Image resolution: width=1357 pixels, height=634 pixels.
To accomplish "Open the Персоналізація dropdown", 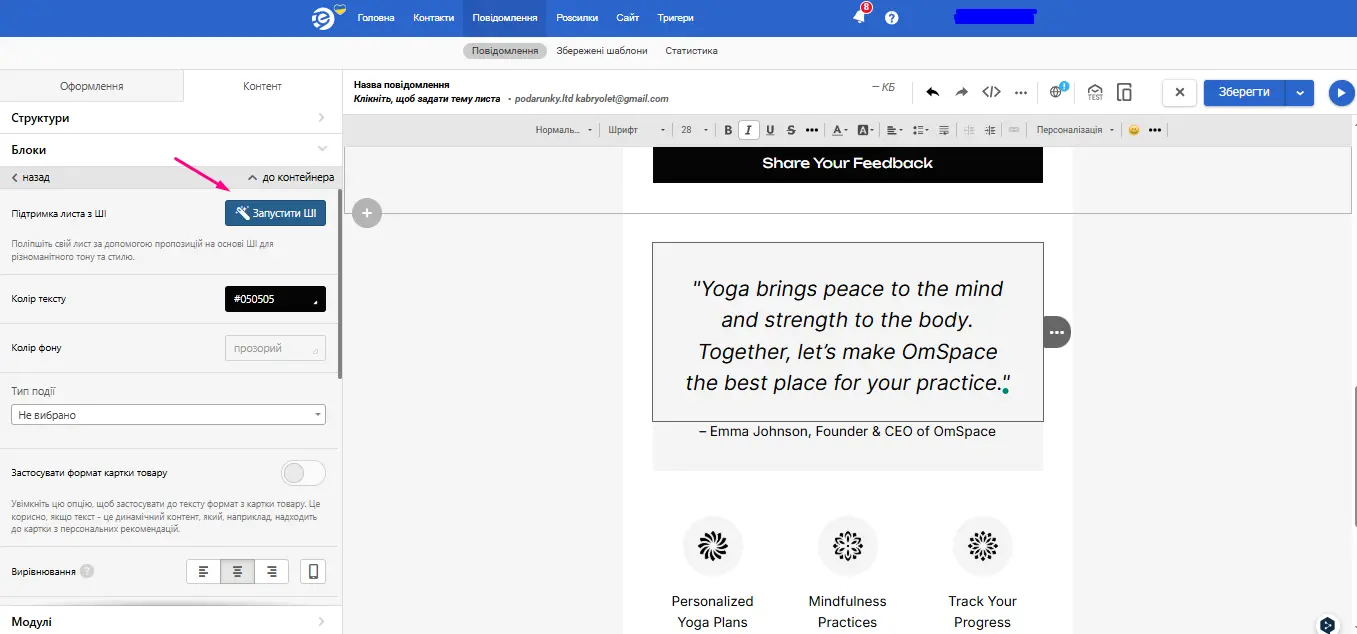I will [1075, 130].
